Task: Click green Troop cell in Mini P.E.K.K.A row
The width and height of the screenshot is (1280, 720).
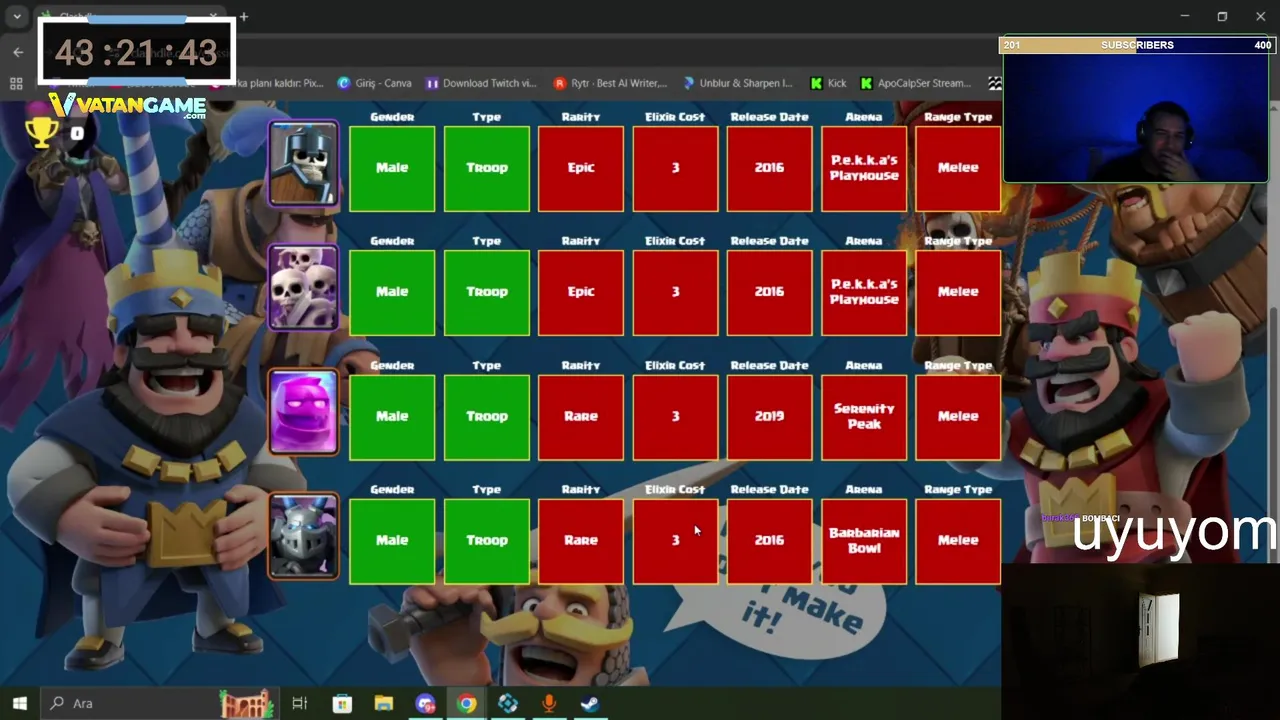Action: (x=487, y=540)
